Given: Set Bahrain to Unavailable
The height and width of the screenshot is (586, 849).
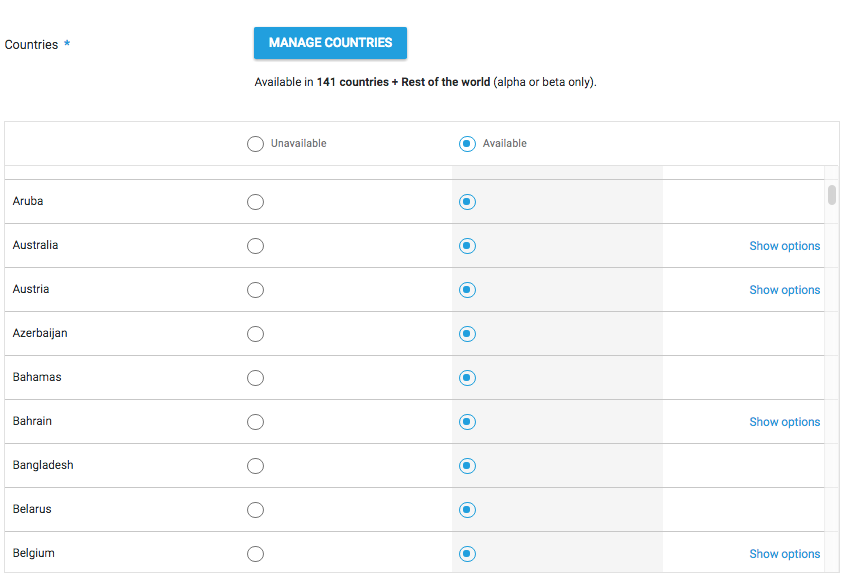Looking at the screenshot, I should (x=256, y=422).
